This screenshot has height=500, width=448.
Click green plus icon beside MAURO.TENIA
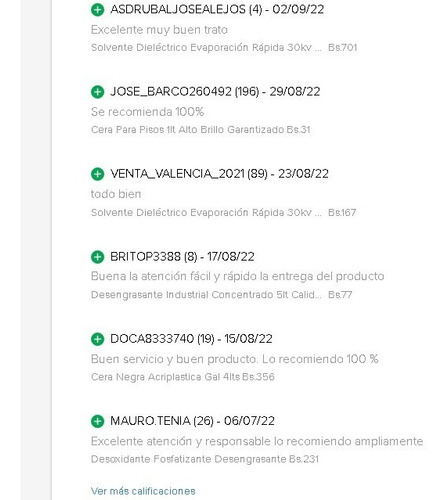point(97,421)
